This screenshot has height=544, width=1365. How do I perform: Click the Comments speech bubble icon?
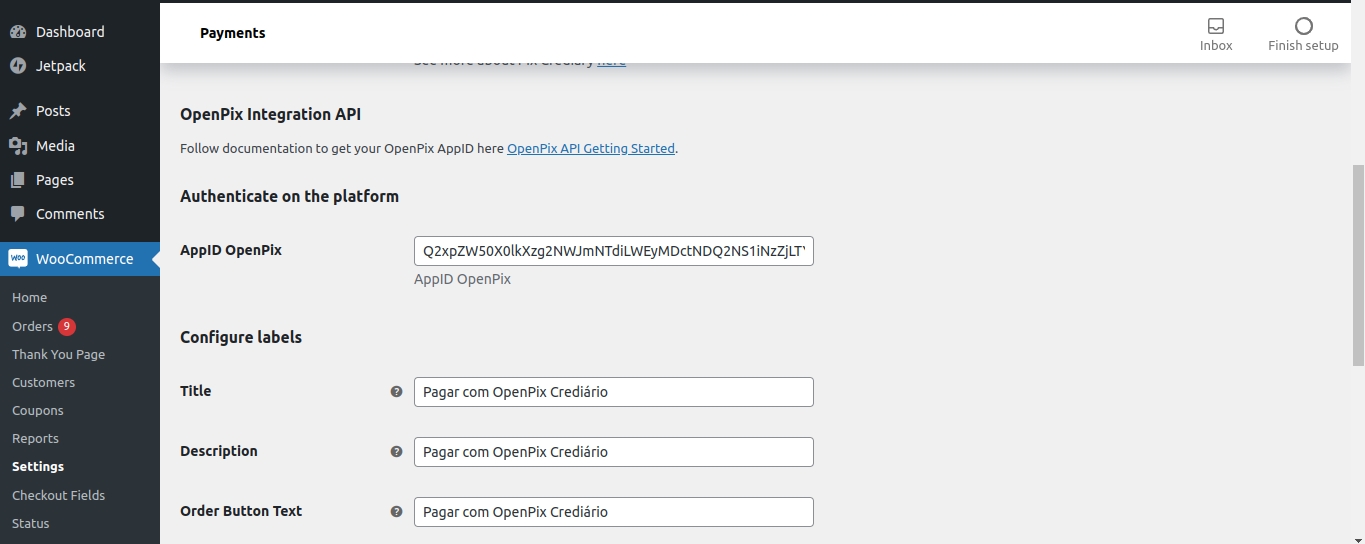(18, 214)
